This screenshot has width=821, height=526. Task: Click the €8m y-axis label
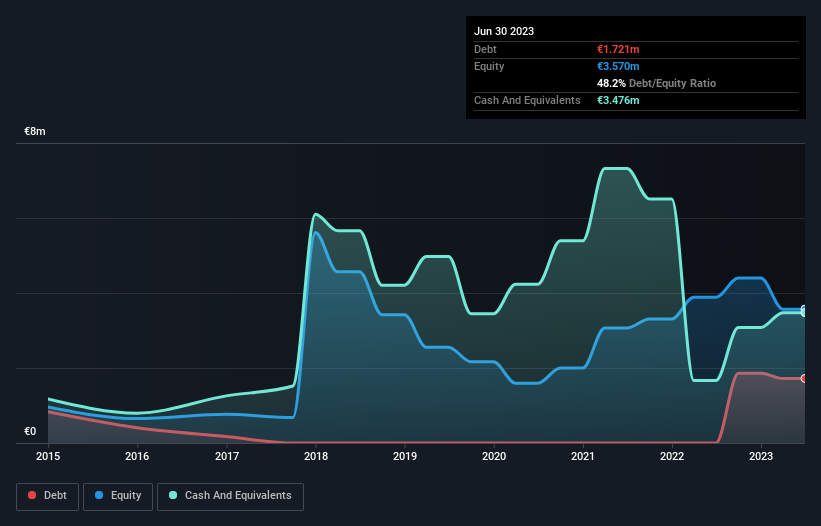(35, 131)
